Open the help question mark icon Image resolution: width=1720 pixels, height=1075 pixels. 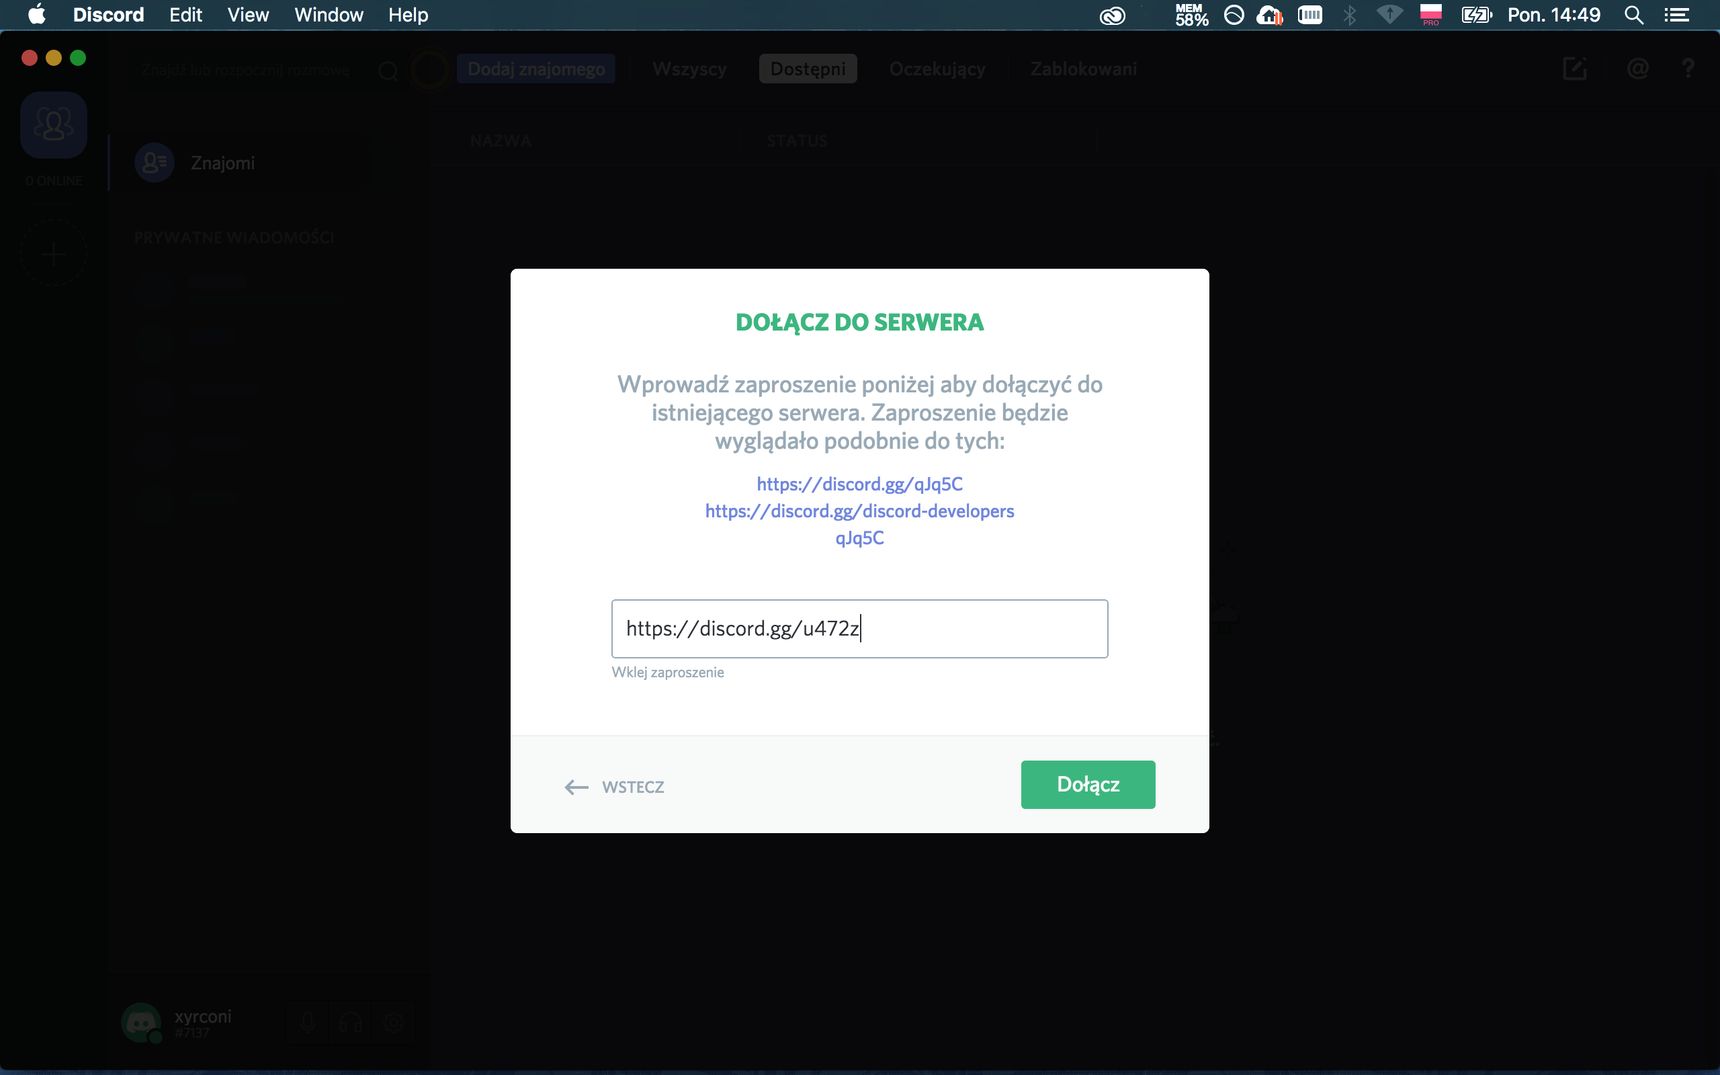coord(1688,68)
